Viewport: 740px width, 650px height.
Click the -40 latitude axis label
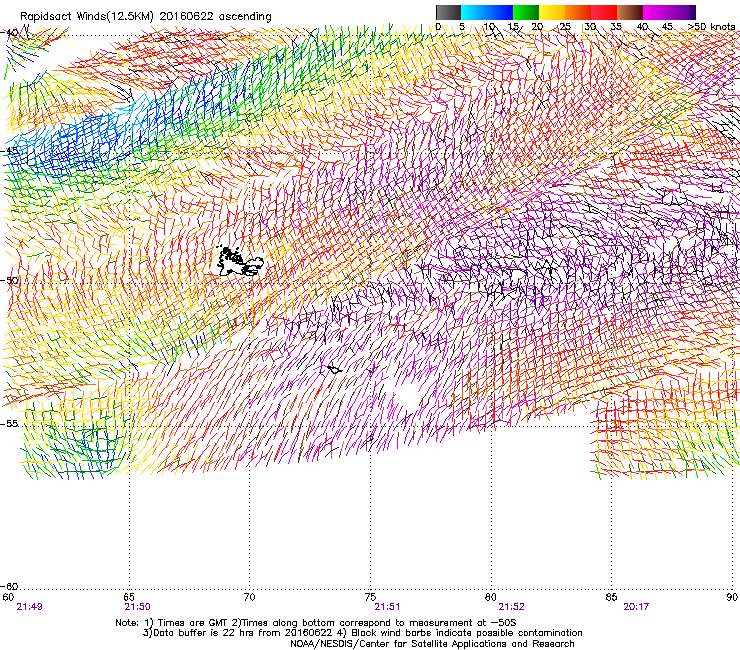(9, 33)
